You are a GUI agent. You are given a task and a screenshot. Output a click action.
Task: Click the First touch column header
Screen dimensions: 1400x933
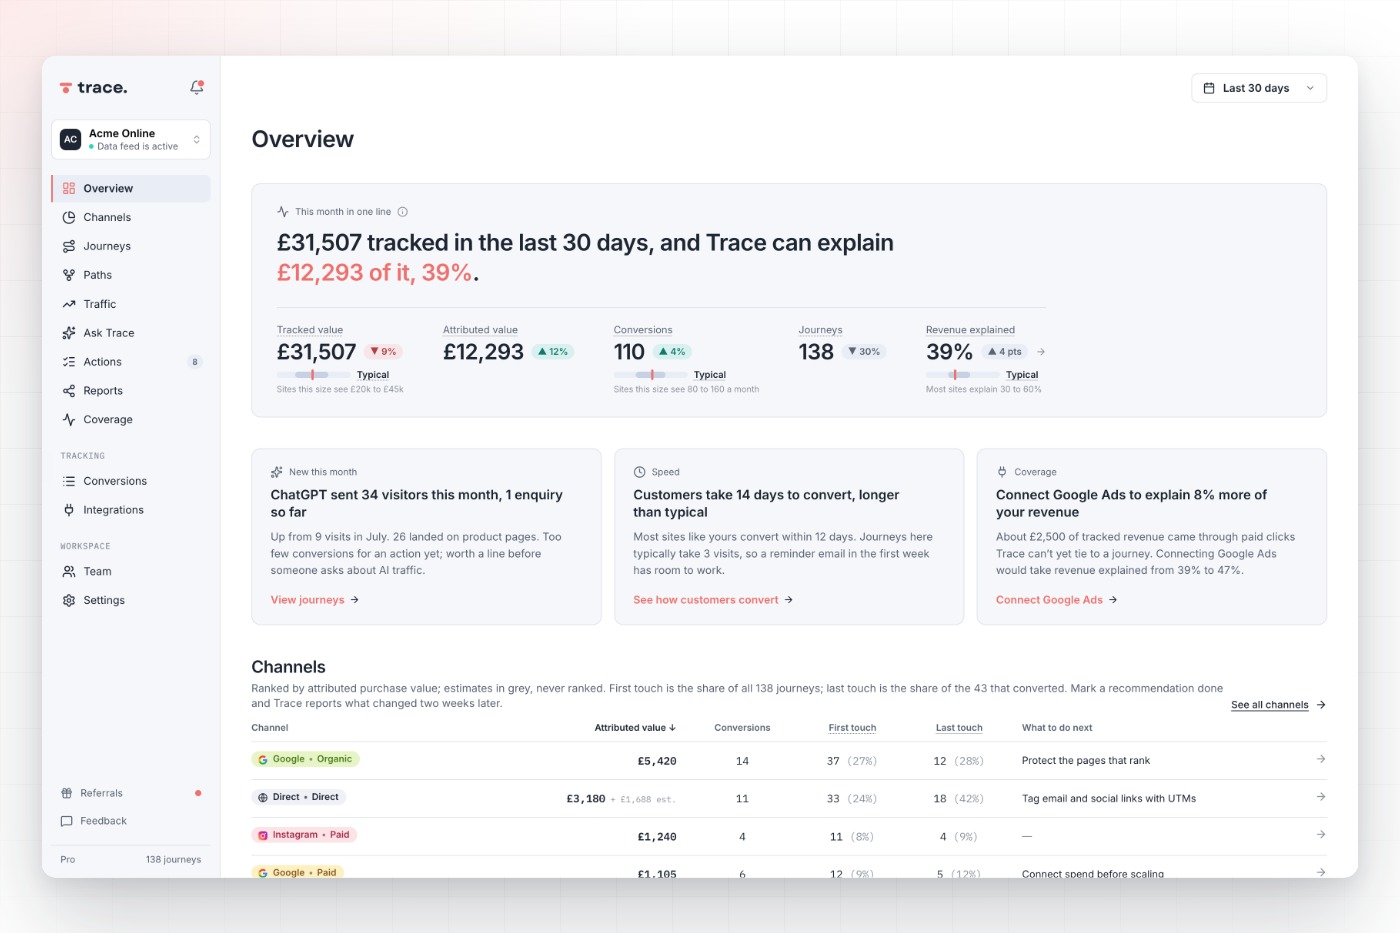pos(852,728)
